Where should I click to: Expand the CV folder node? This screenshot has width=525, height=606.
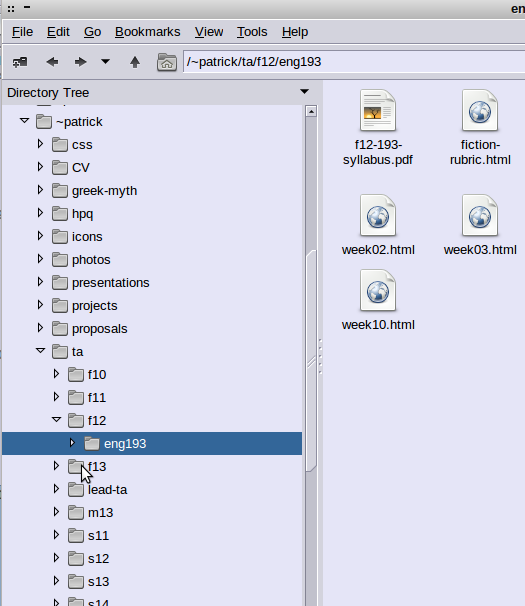tap(40, 167)
